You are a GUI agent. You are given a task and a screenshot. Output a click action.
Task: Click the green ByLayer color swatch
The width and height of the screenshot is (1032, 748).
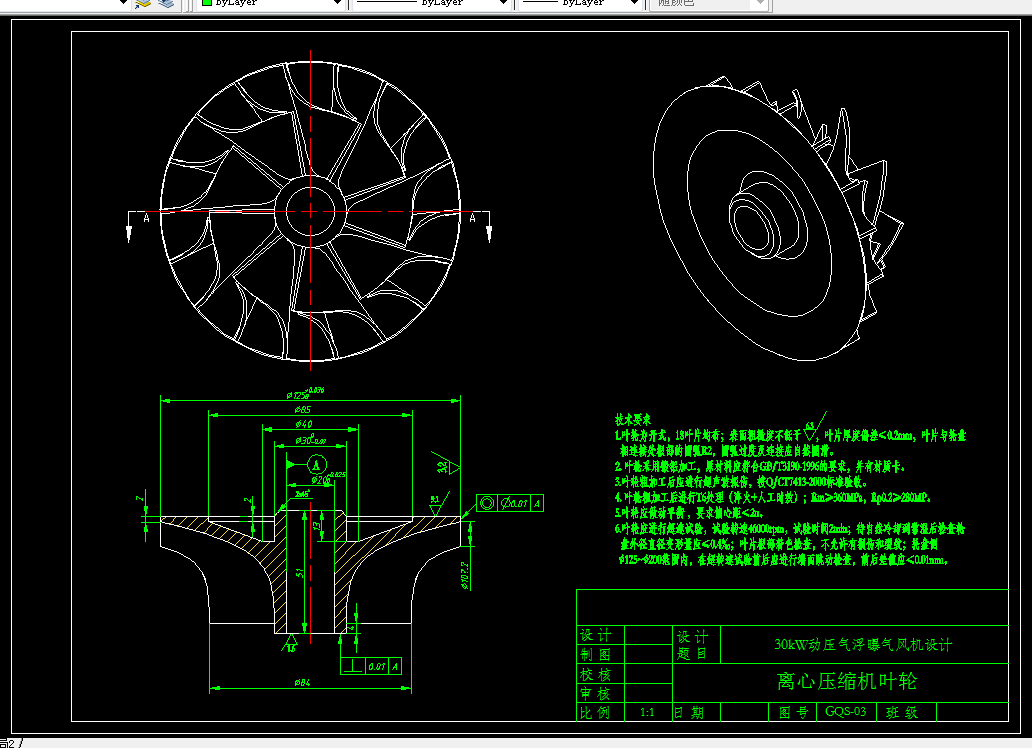pos(207,4)
